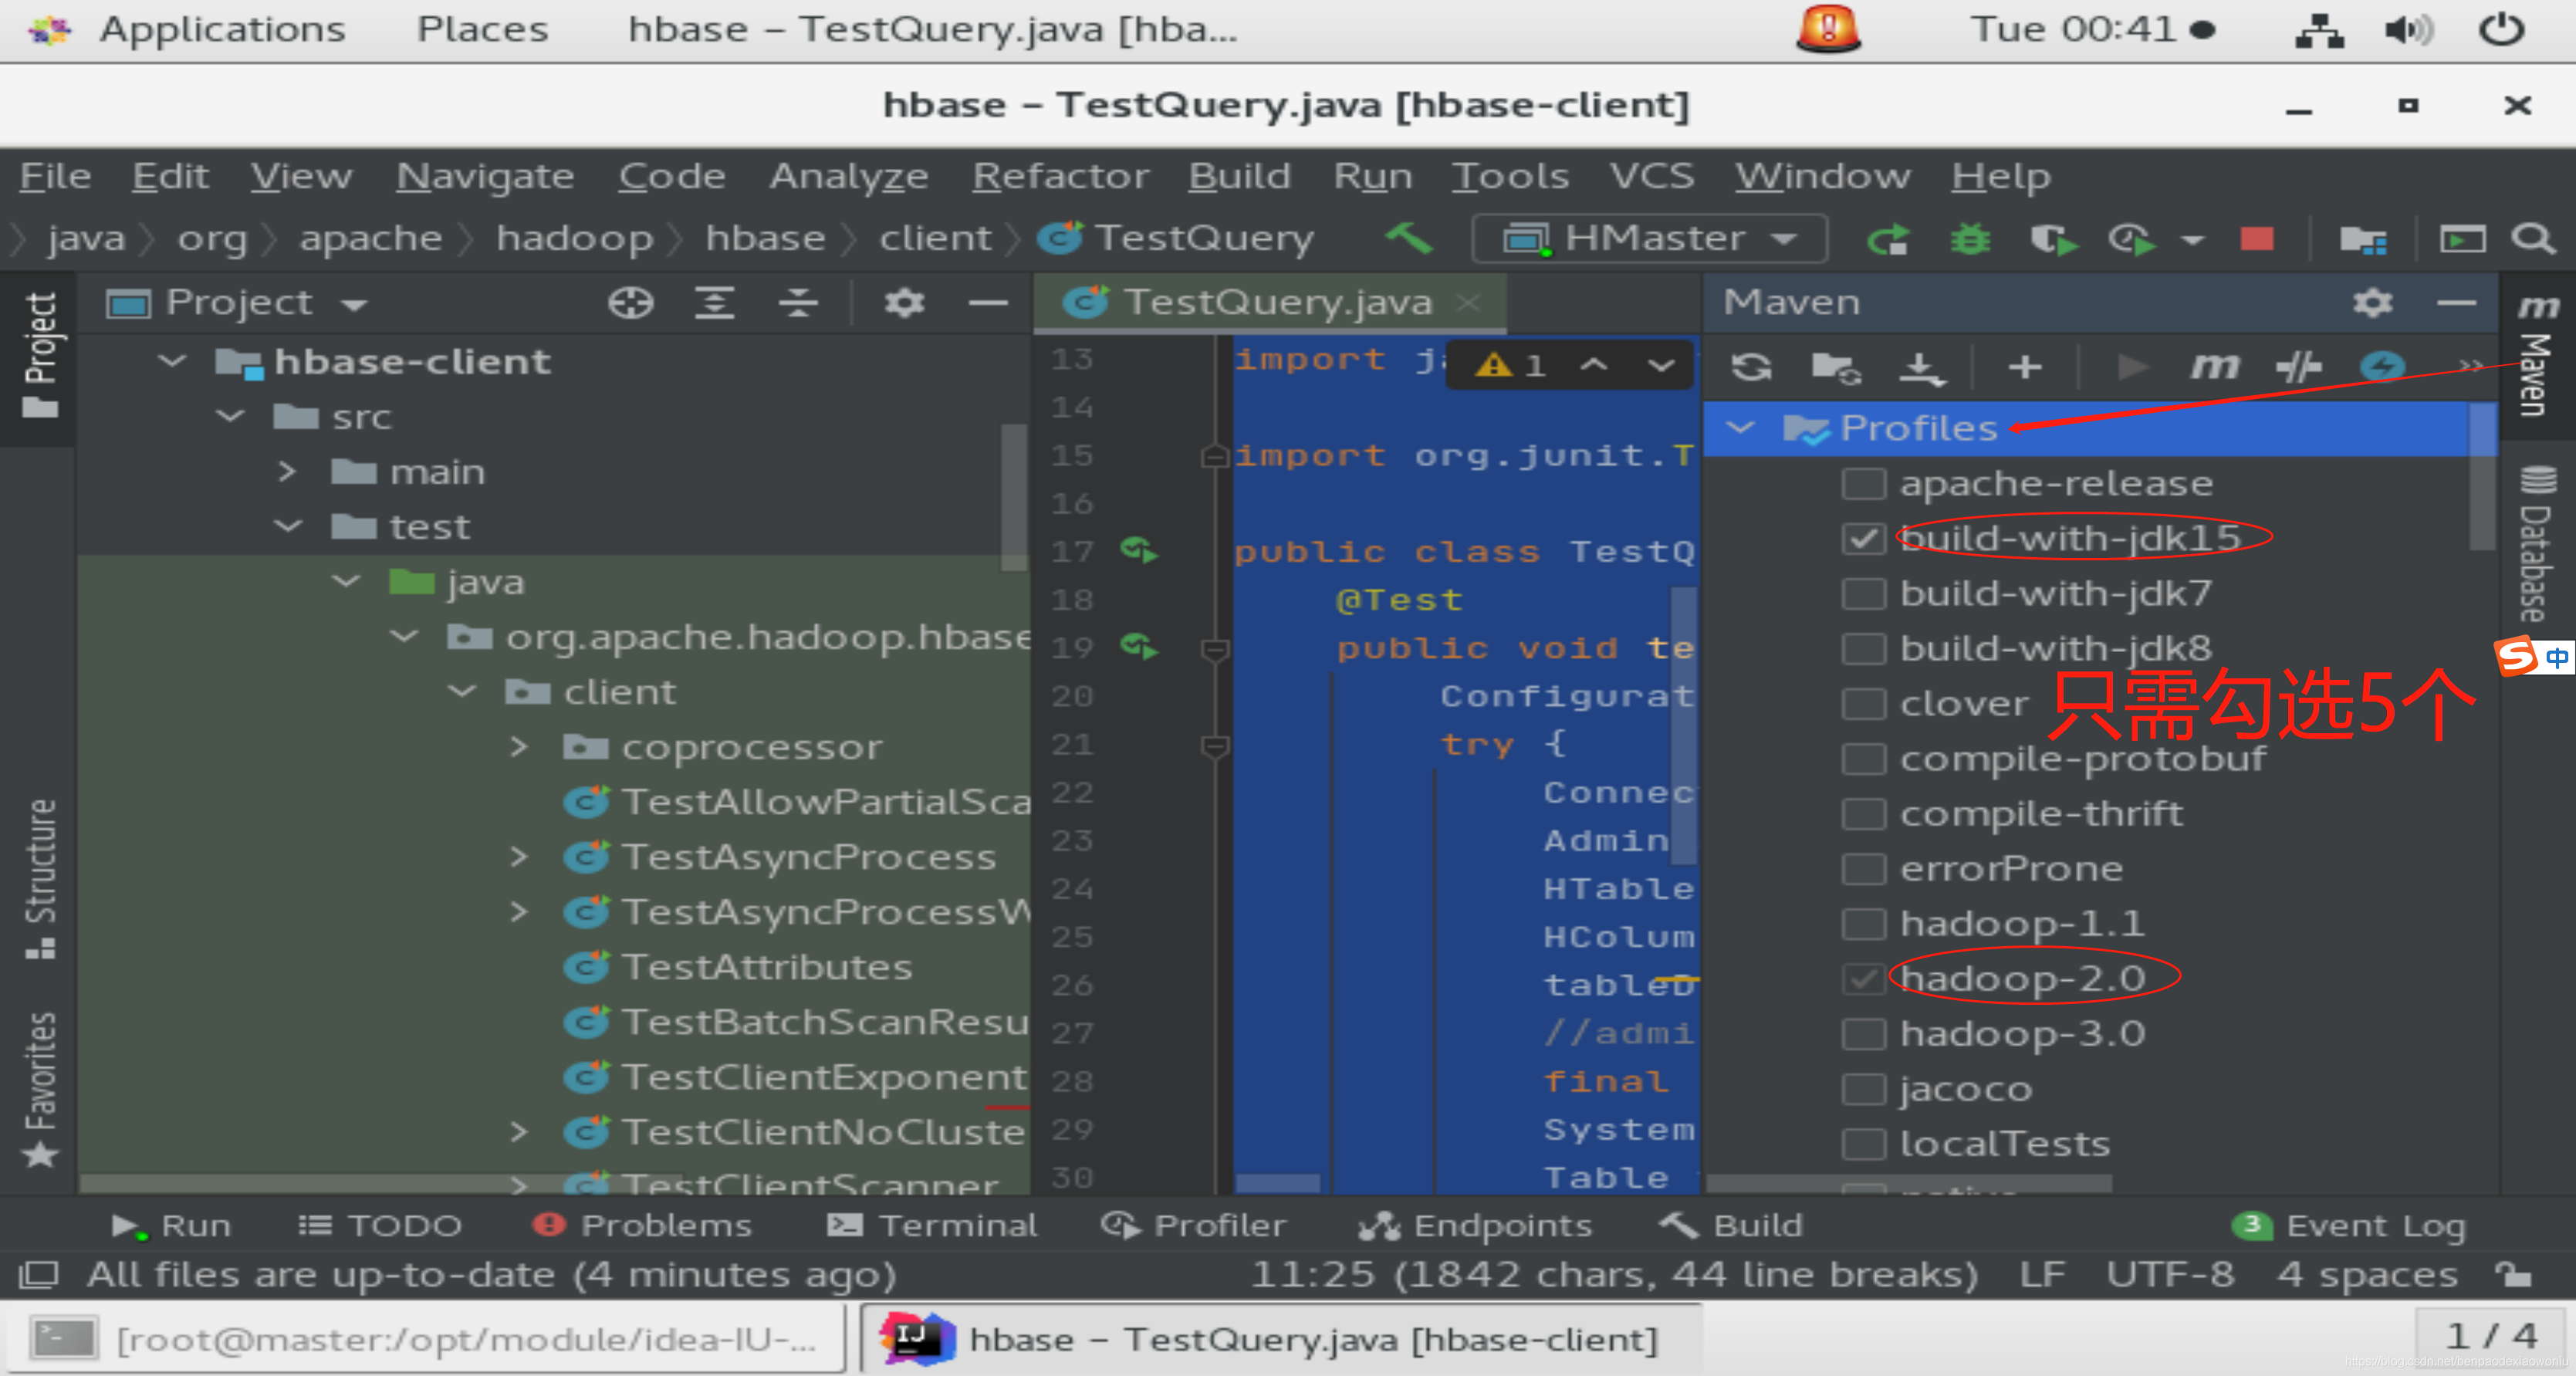Click locate file crosshair icon in Project panel
2576x1376 pixels.
(630, 302)
